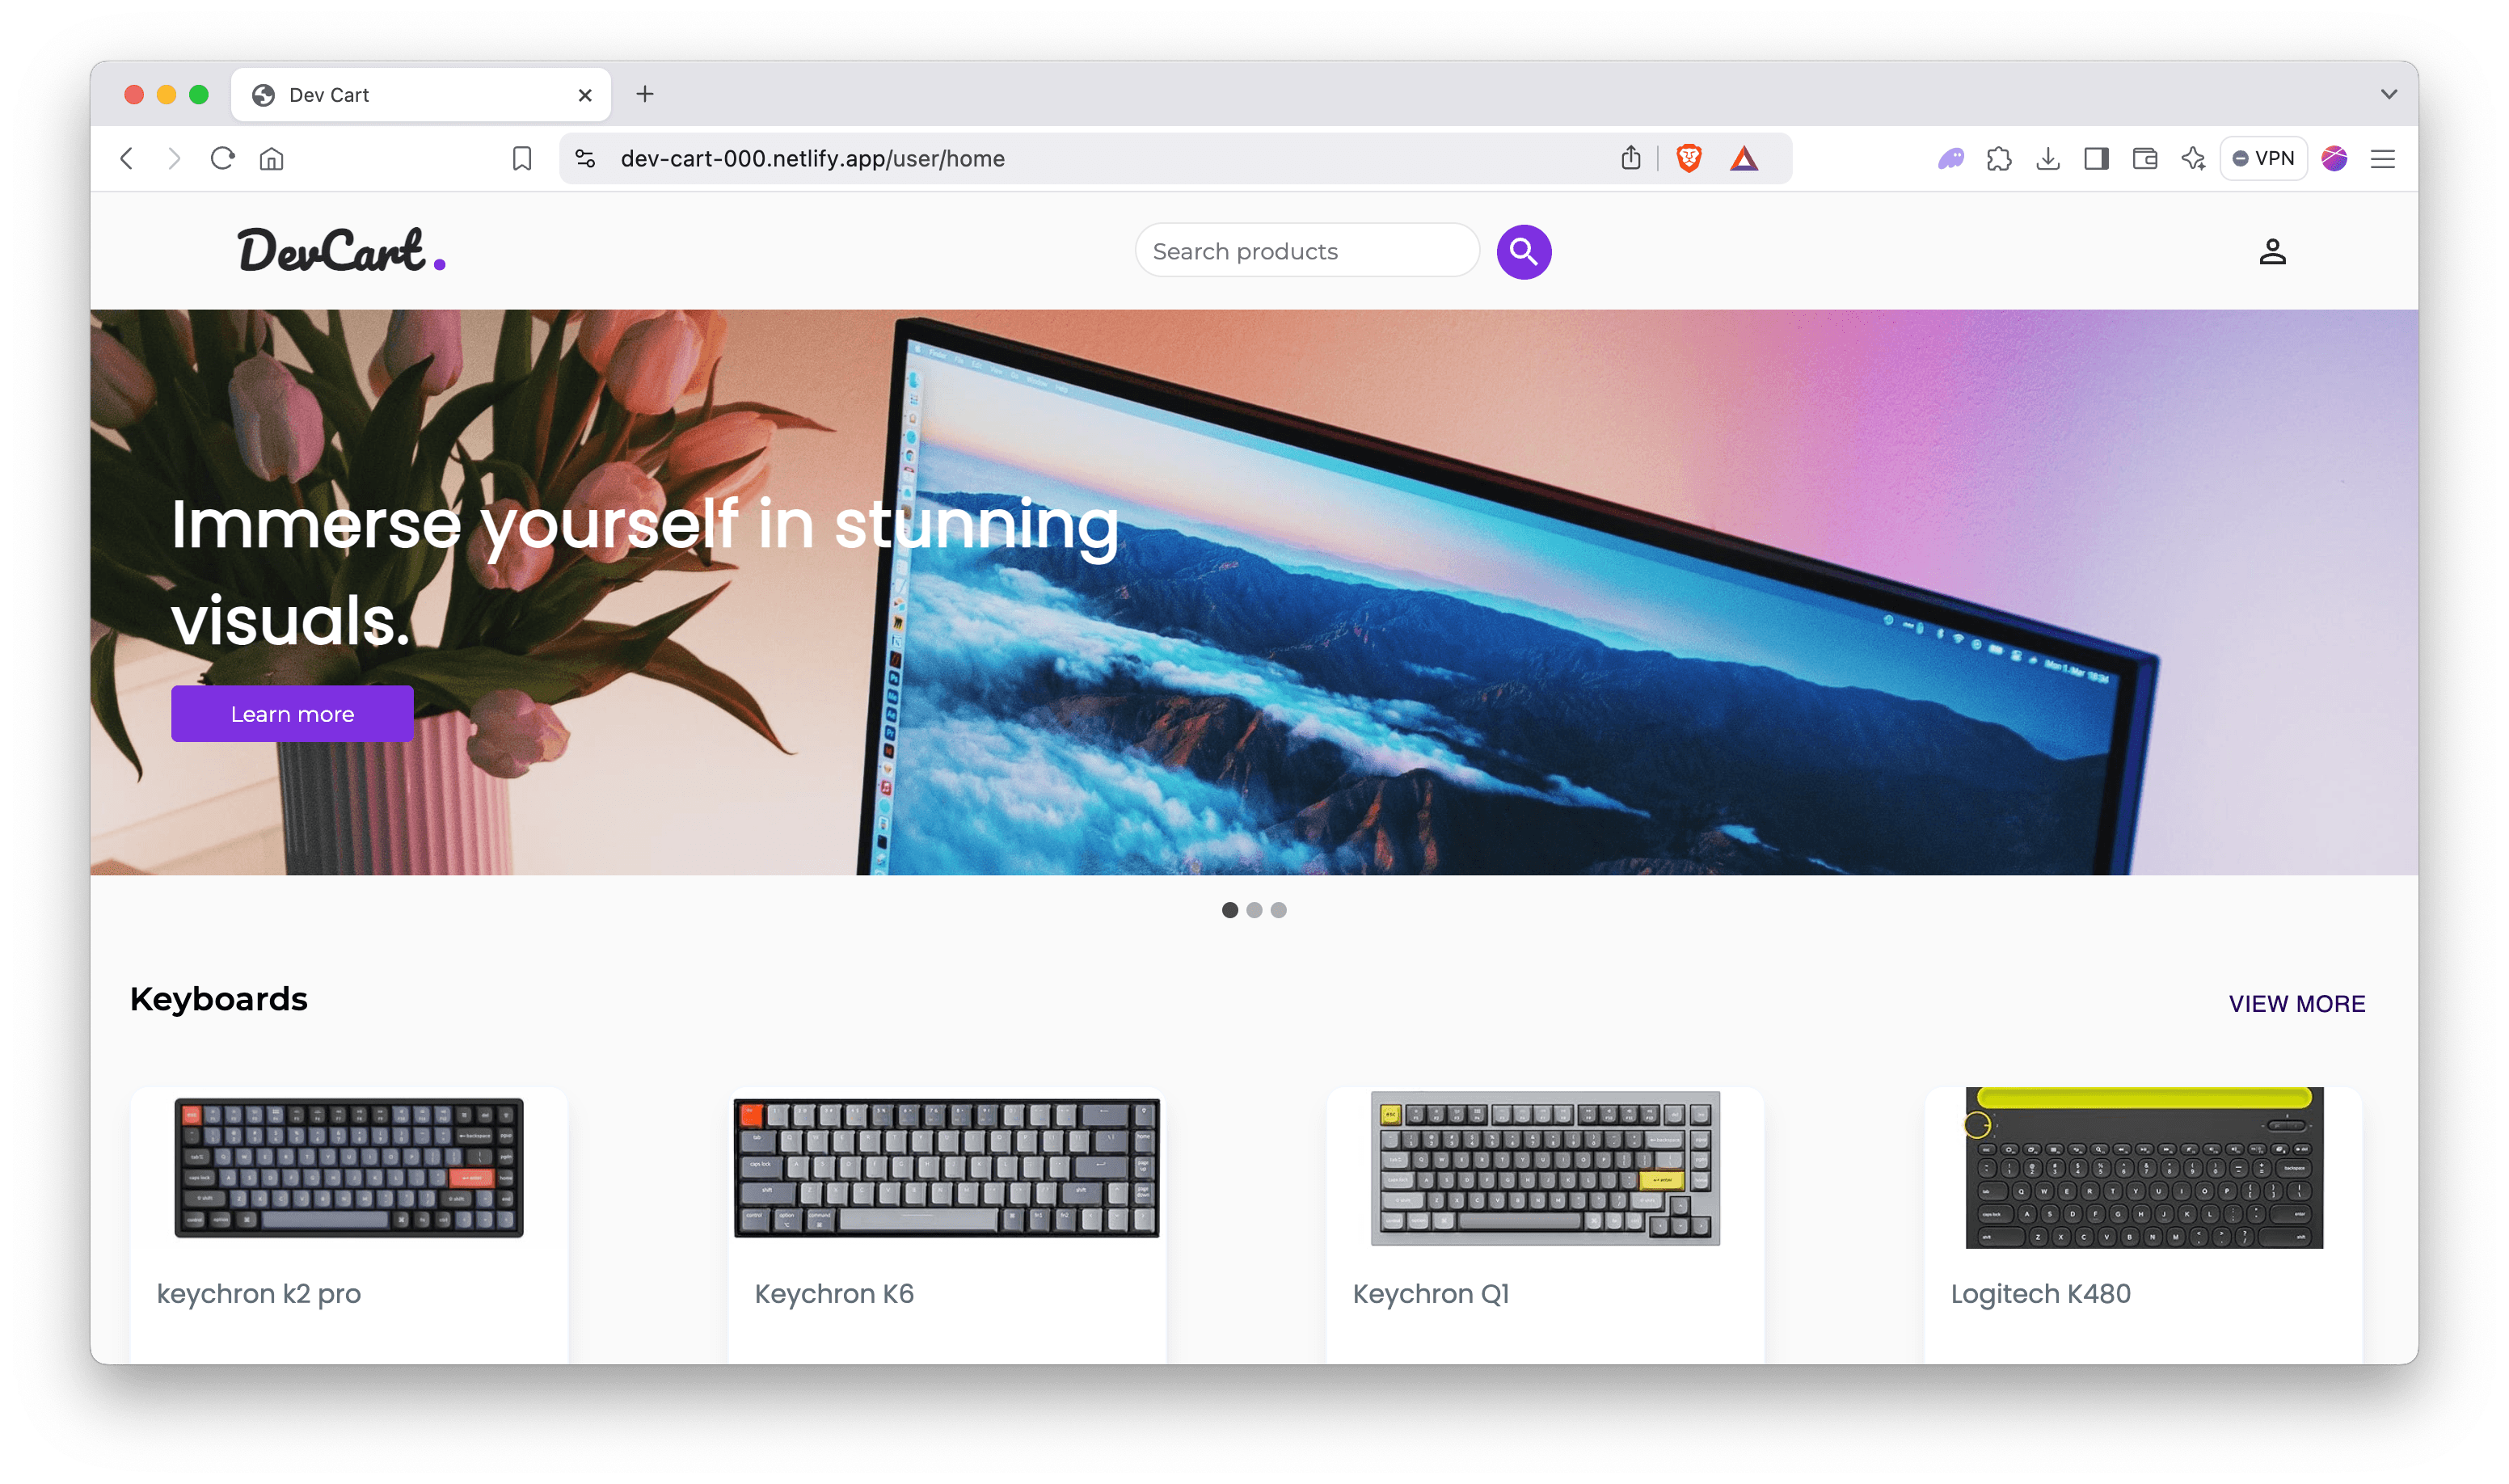
Task: Click the user profile account icon
Action: tap(2272, 251)
